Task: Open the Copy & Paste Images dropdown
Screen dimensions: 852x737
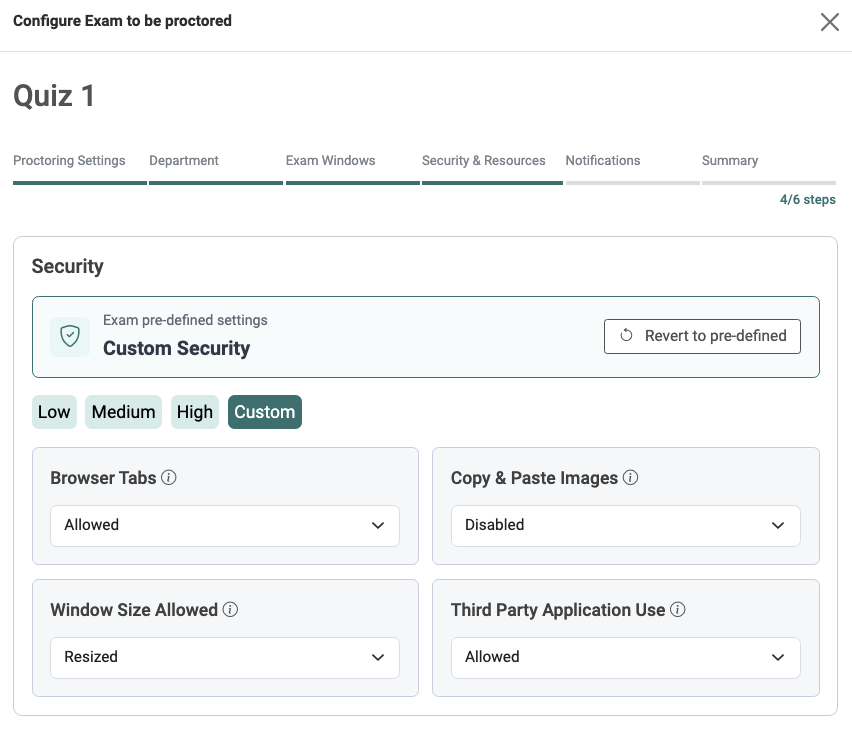Action: coord(625,526)
